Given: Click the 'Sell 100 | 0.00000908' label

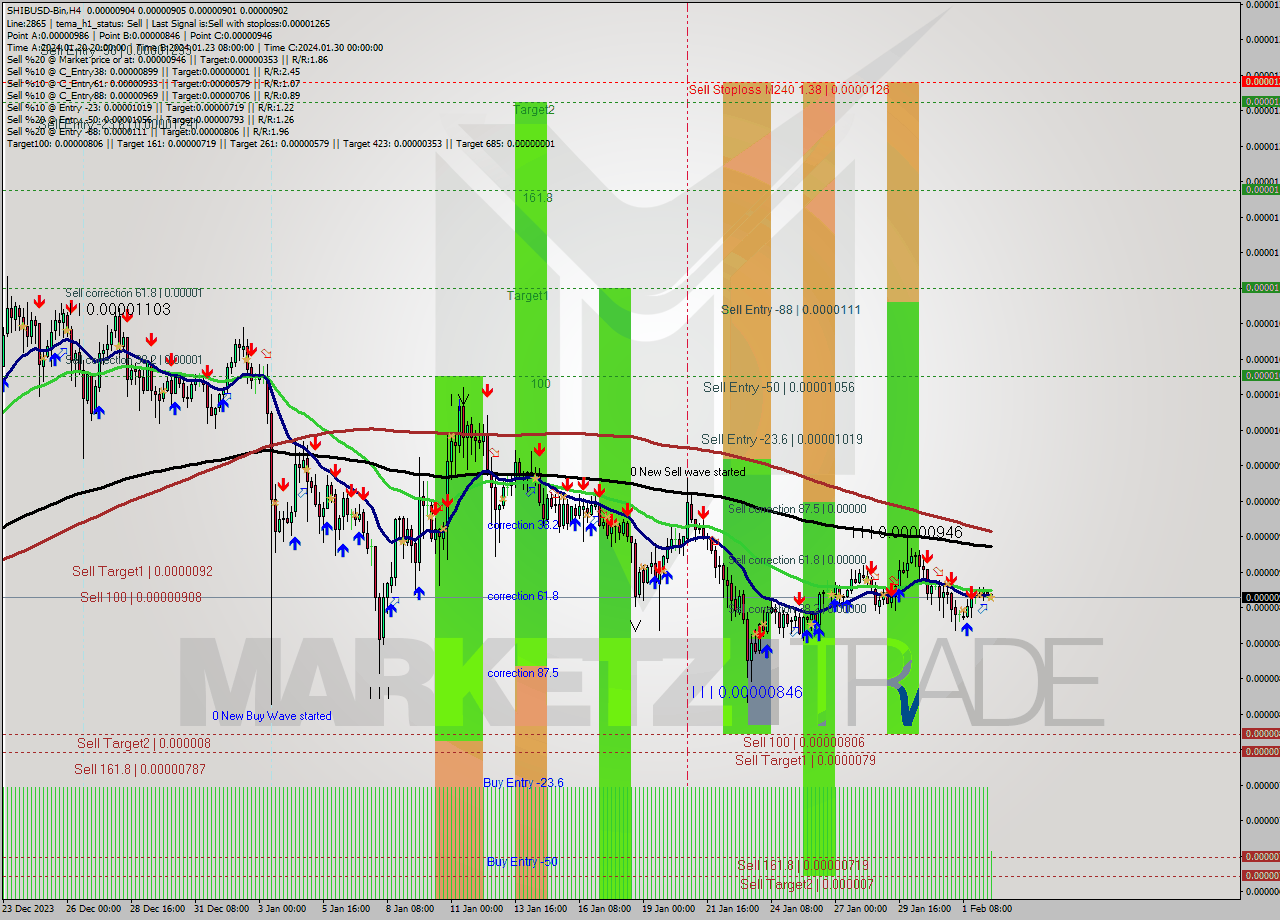Looking at the screenshot, I should pos(141,597).
